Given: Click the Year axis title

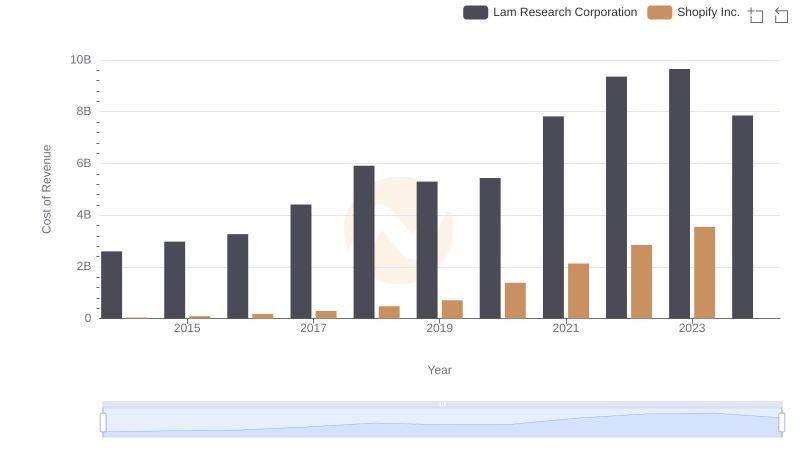Looking at the screenshot, I should pyautogui.click(x=439, y=370).
